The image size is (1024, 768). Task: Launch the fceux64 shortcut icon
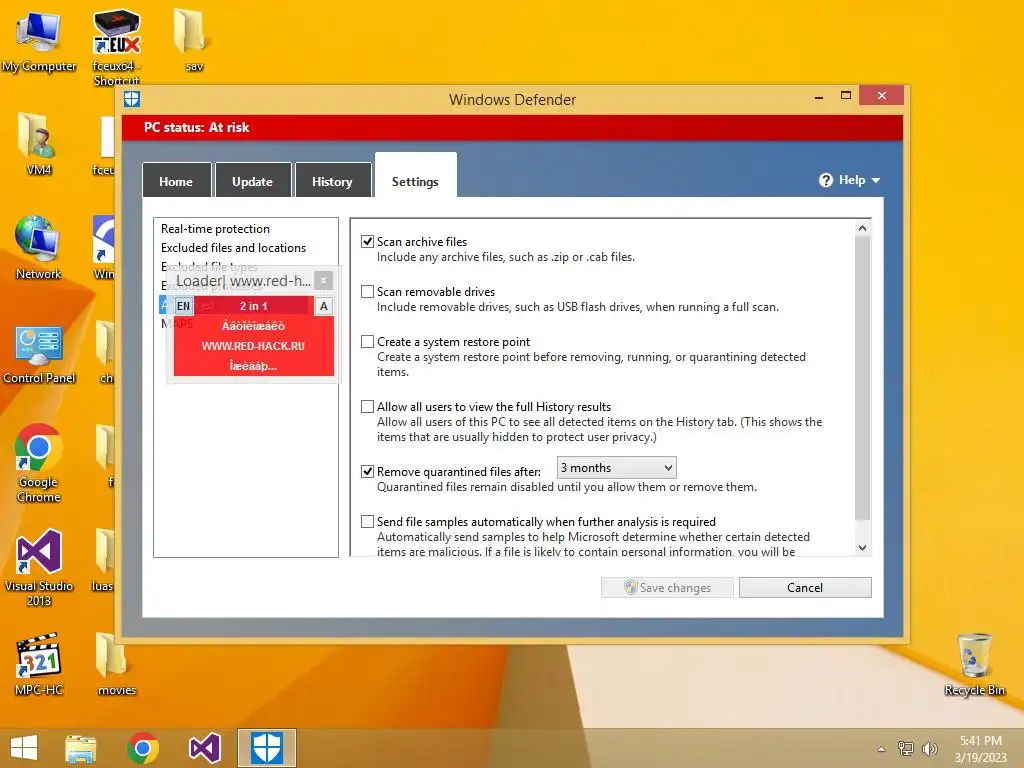pos(116,47)
